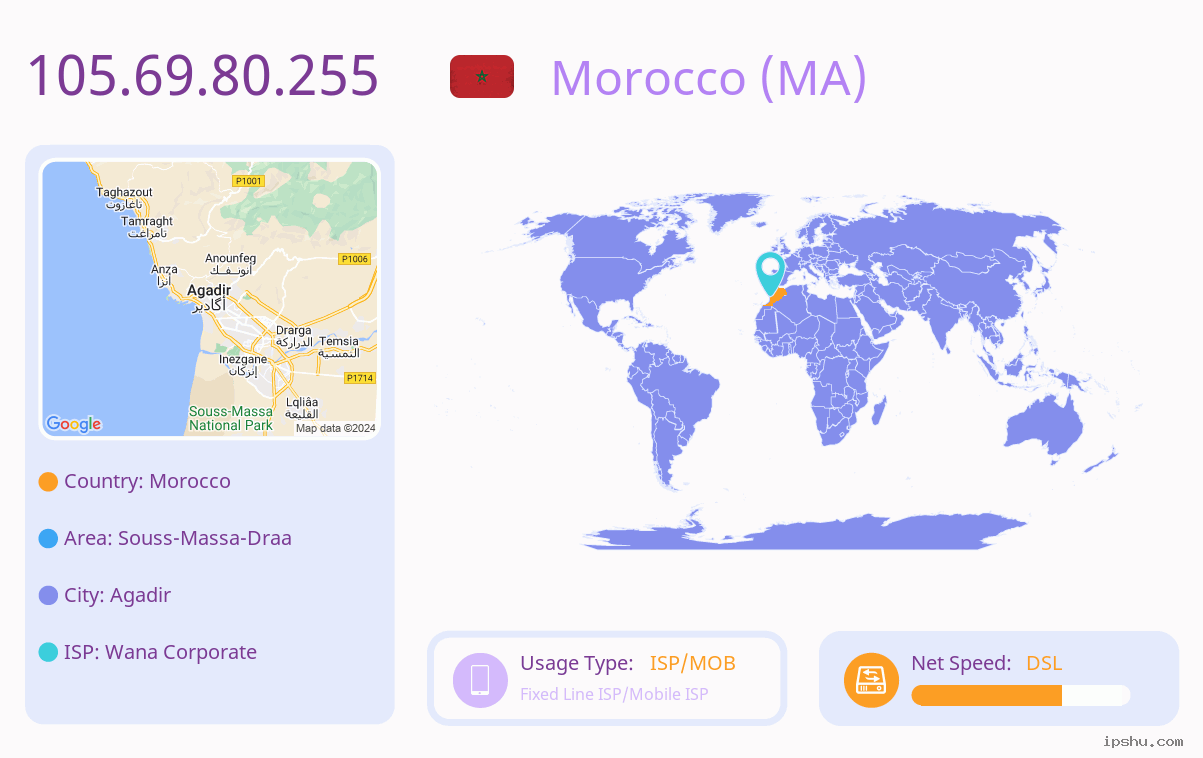Screen dimensions: 1203x758
Task: Click the orange Country bullet dot
Action: point(48,481)
